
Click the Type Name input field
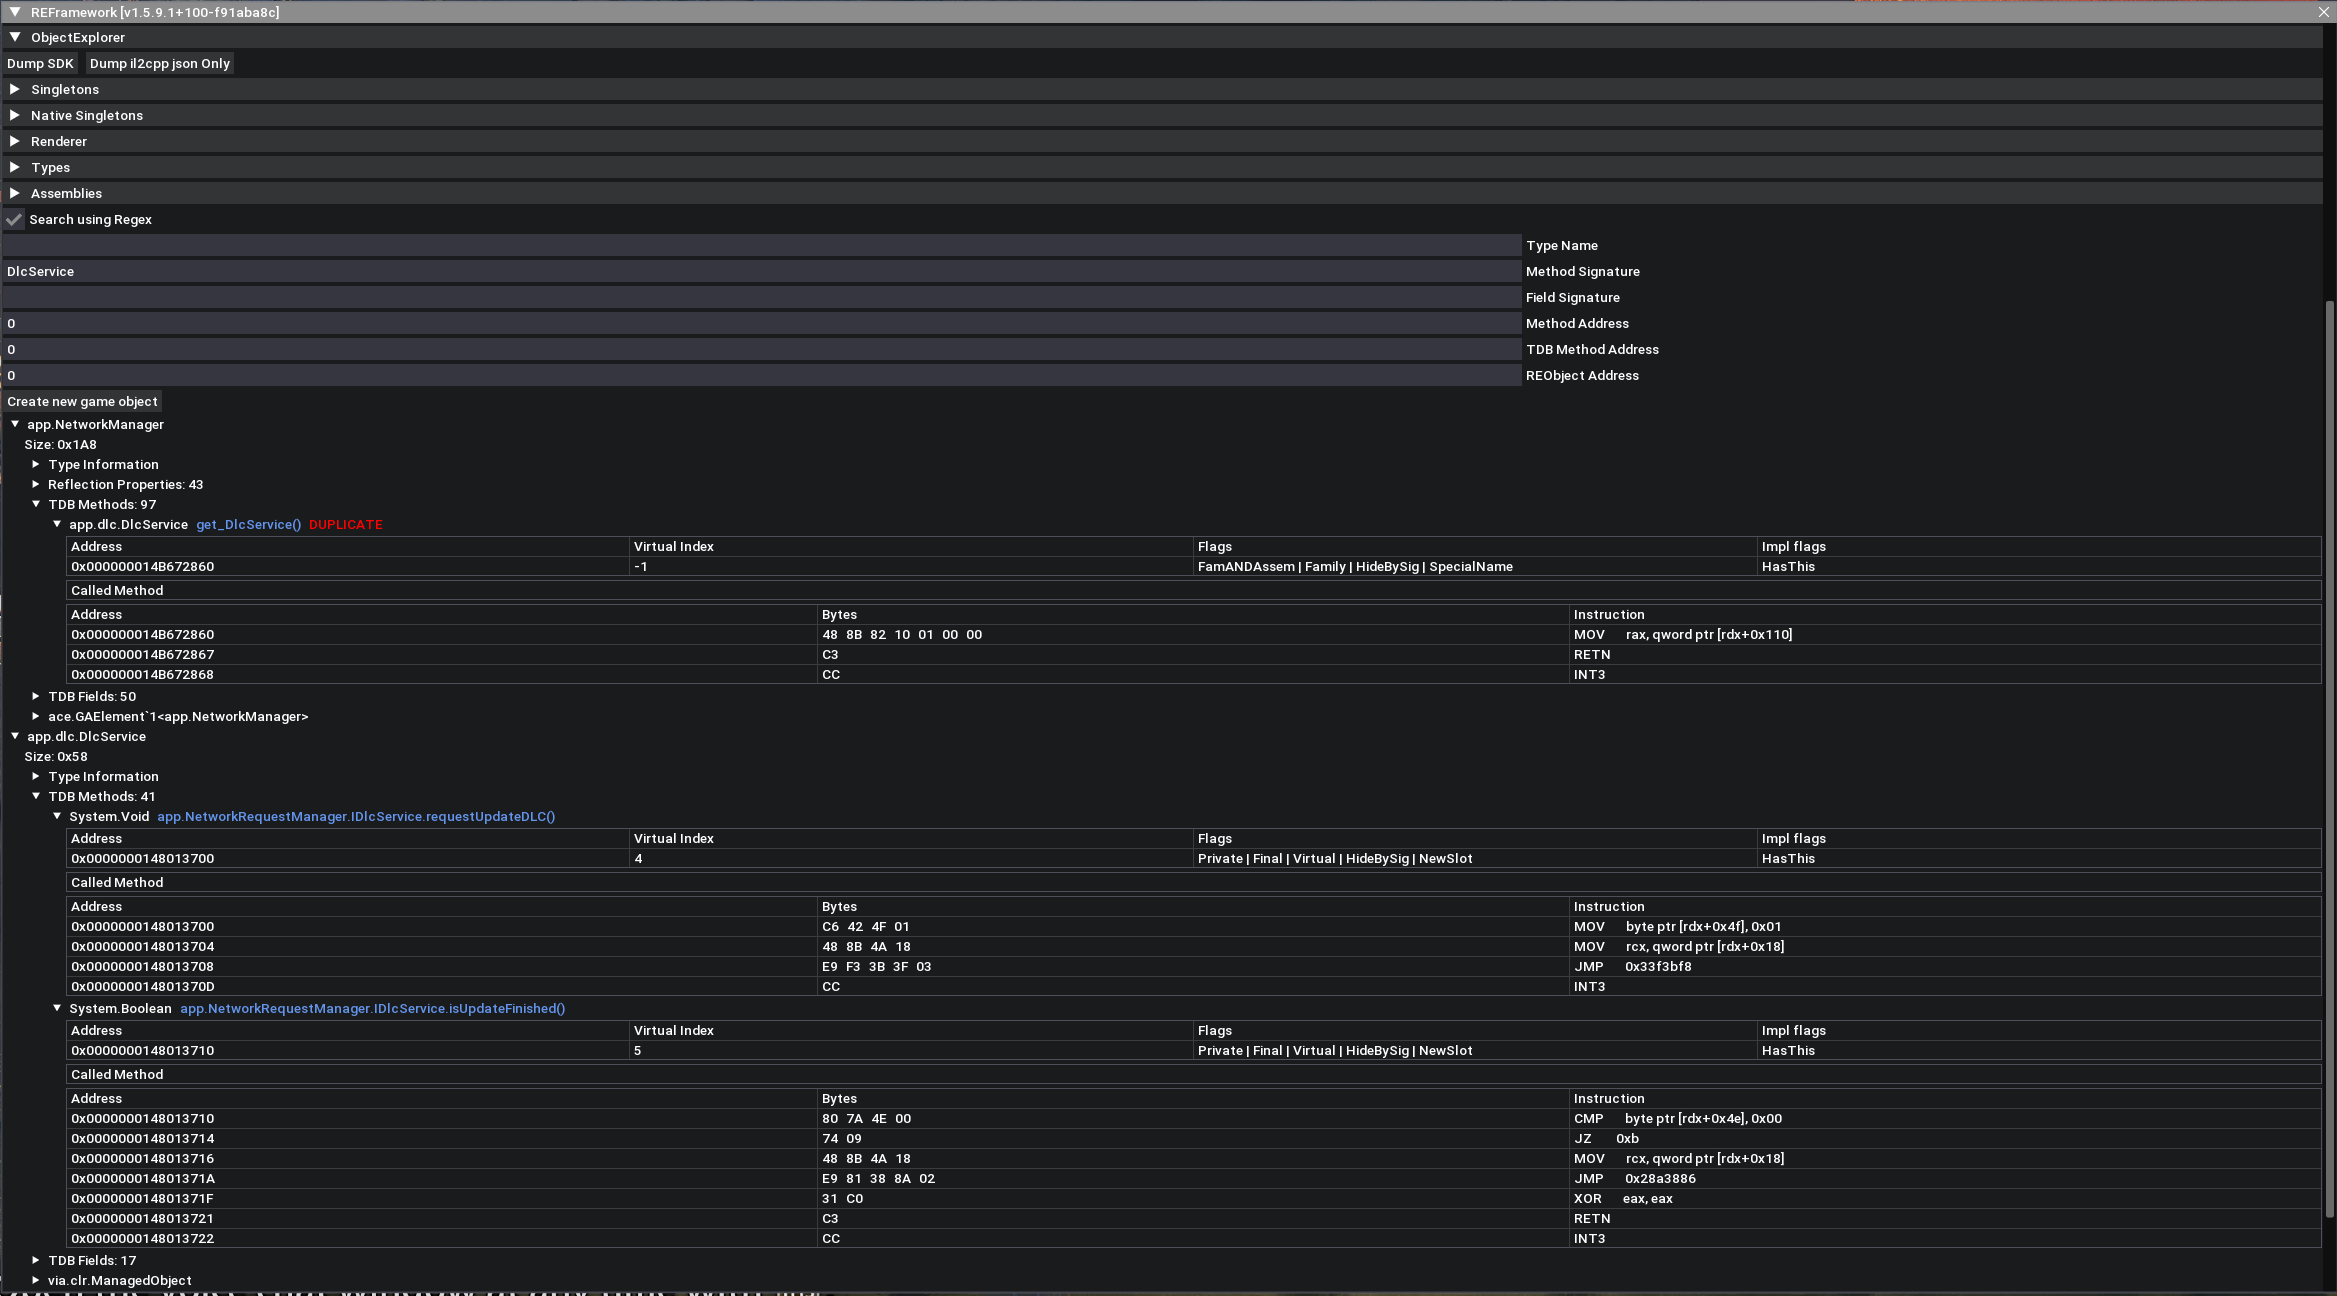pos(760,245)
